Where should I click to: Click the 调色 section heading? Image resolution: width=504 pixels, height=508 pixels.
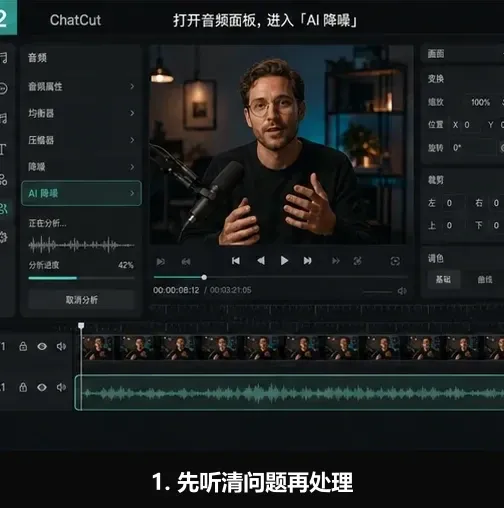436,258
